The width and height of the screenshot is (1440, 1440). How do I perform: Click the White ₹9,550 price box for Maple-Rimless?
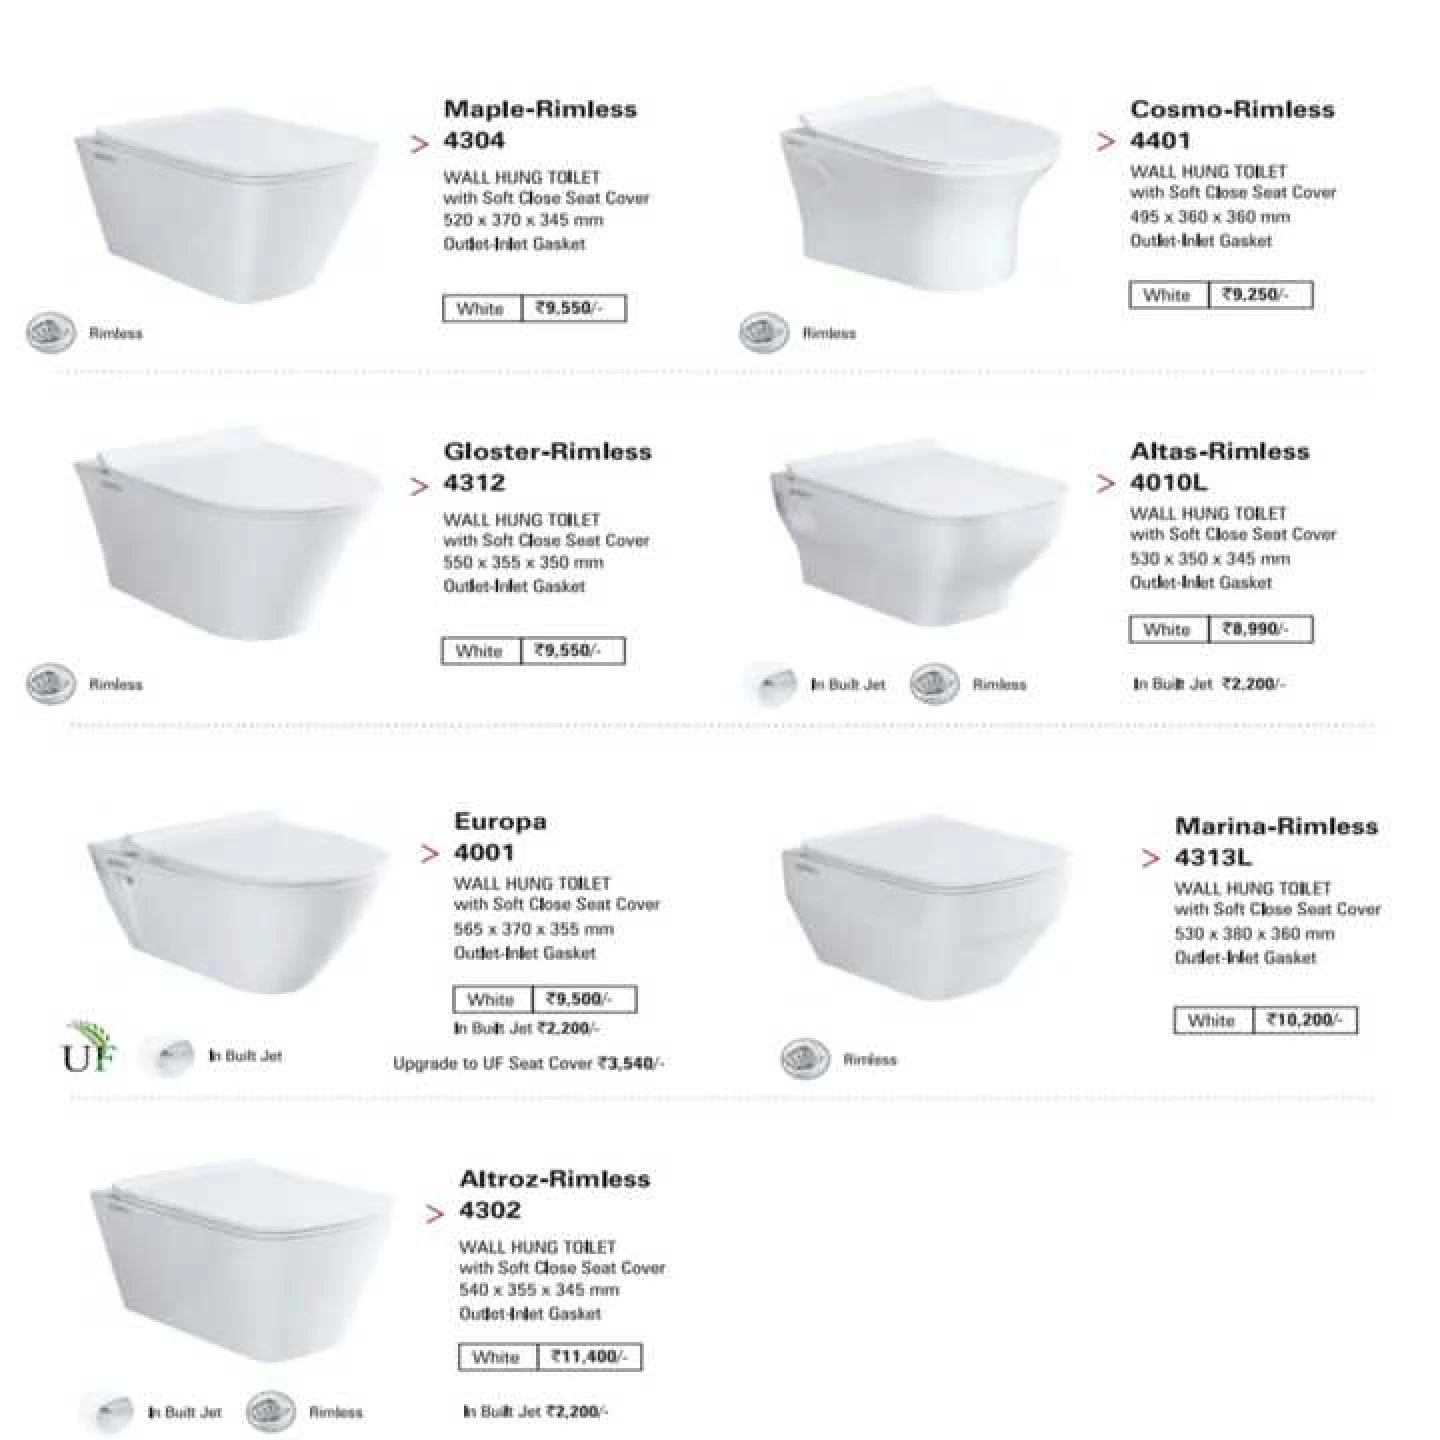coord(534,308)
